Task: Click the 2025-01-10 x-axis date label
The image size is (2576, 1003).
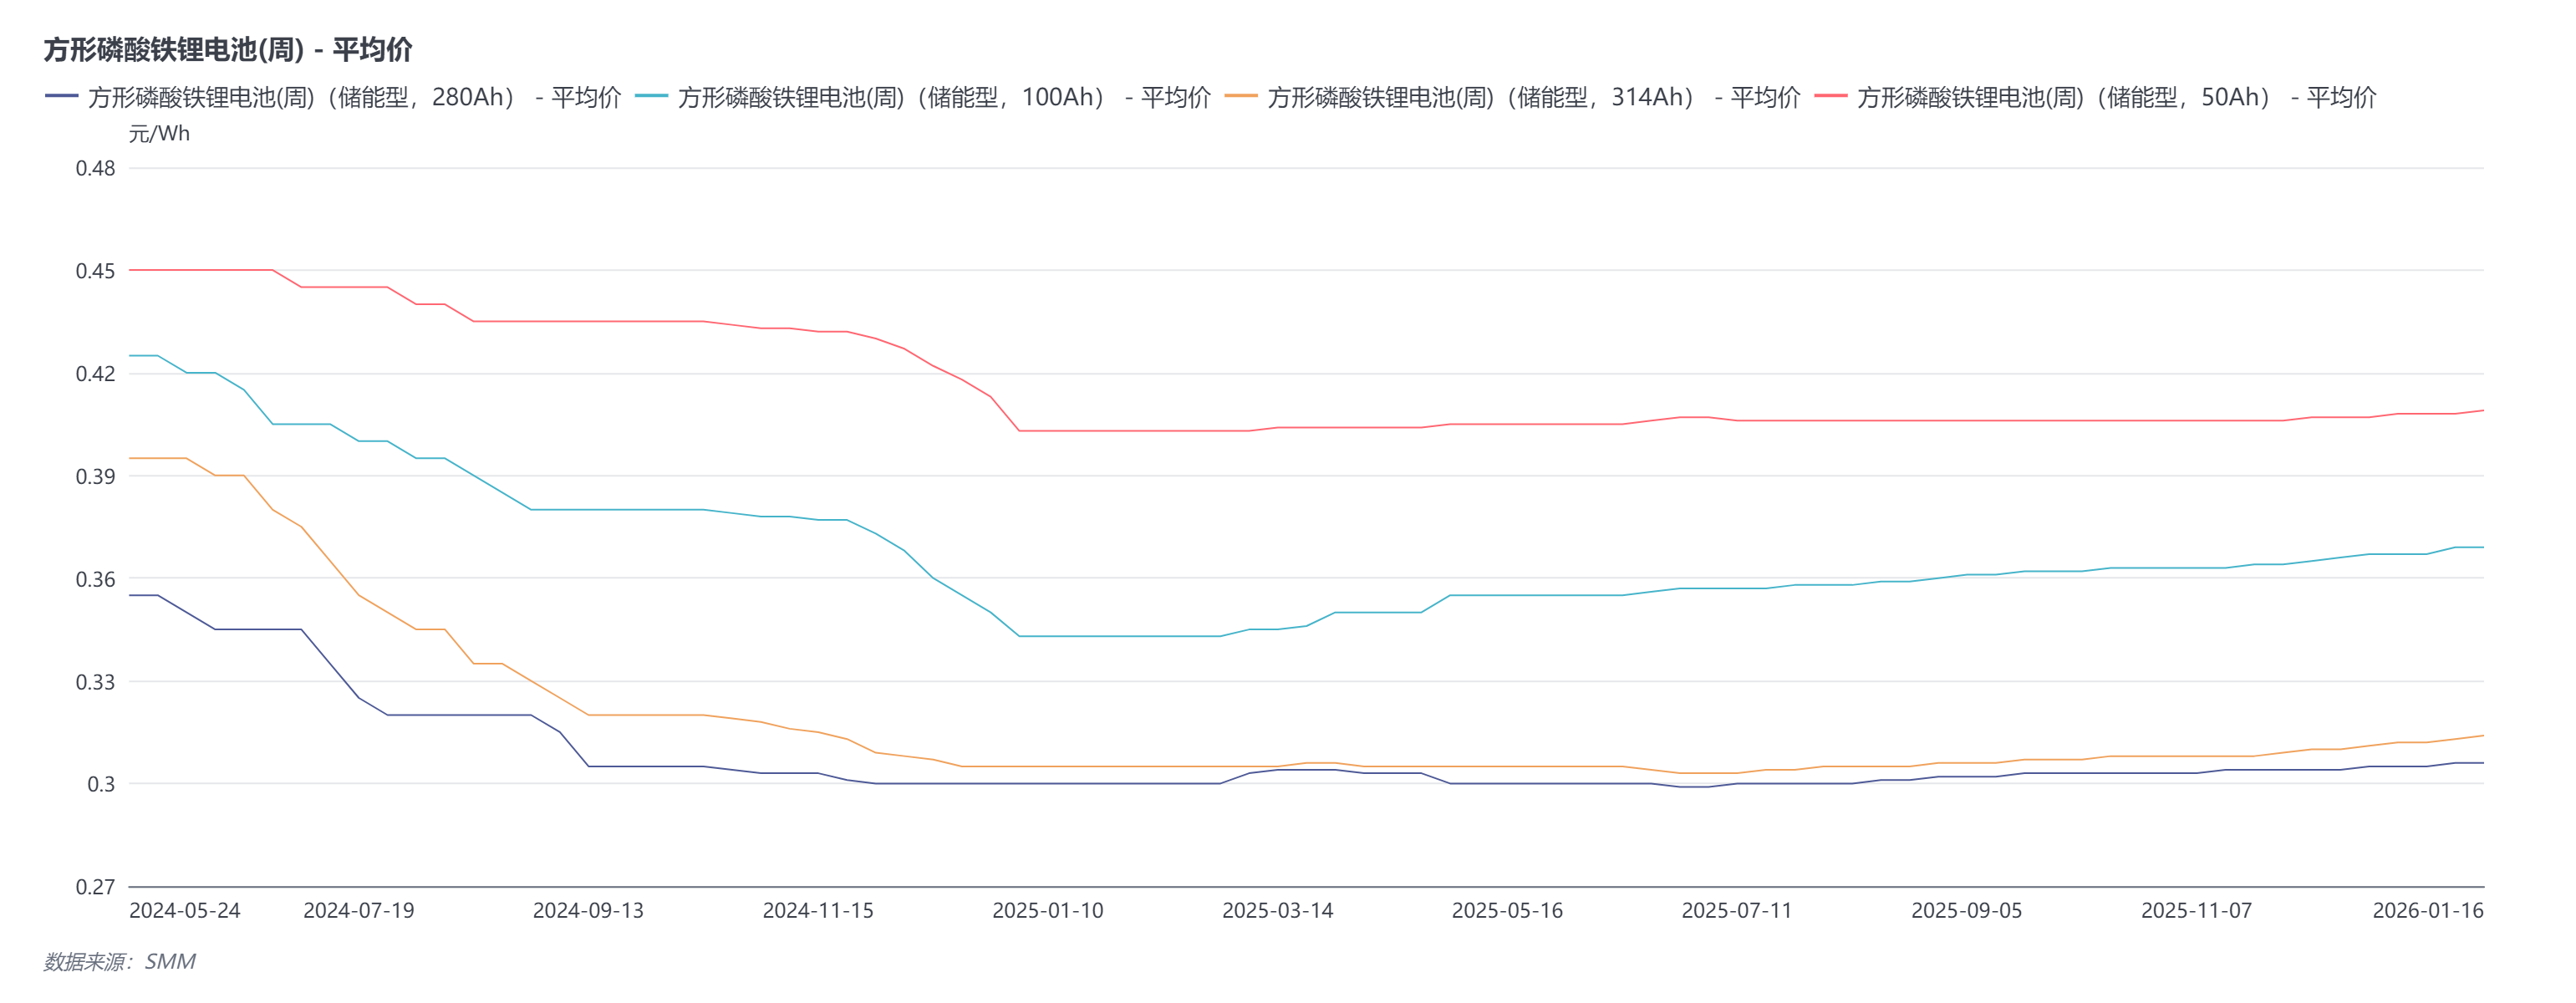Action: pos(1048,910)
